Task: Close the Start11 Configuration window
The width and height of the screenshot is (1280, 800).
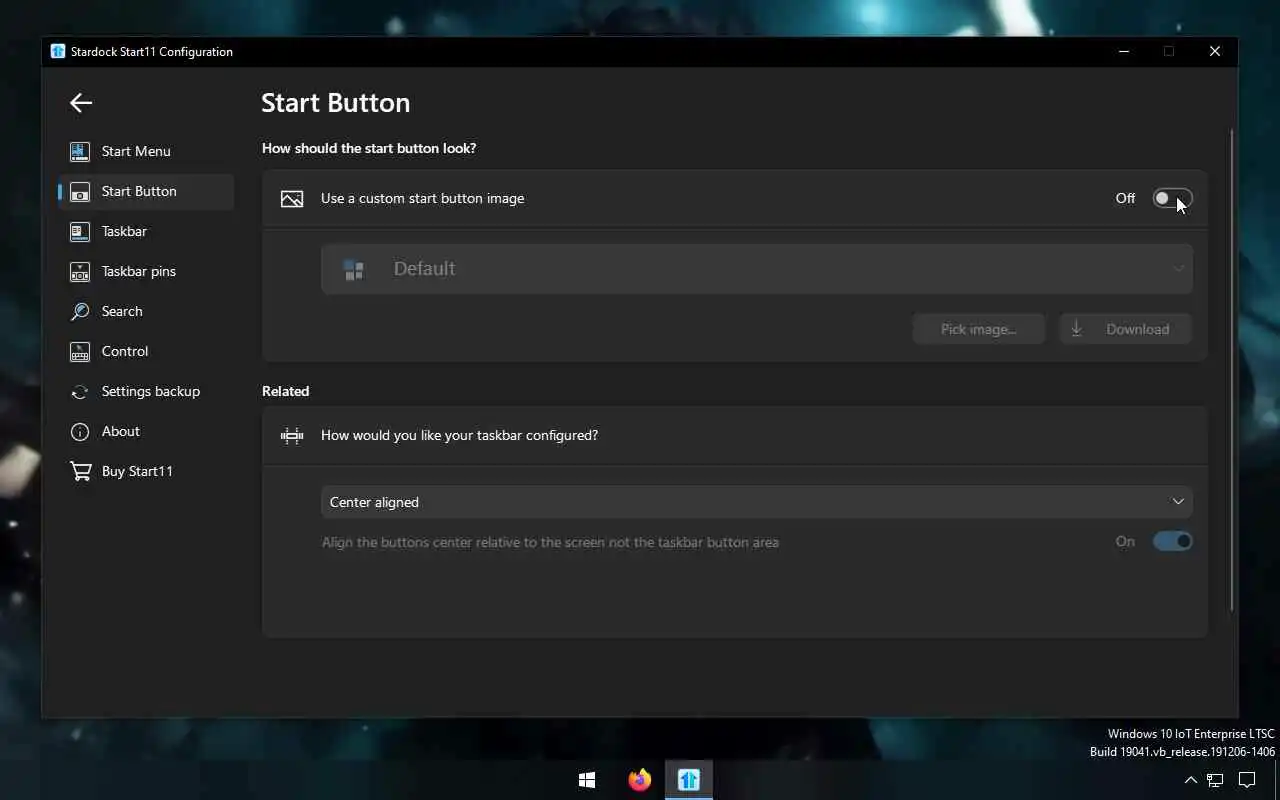Action: point(1215,51)
